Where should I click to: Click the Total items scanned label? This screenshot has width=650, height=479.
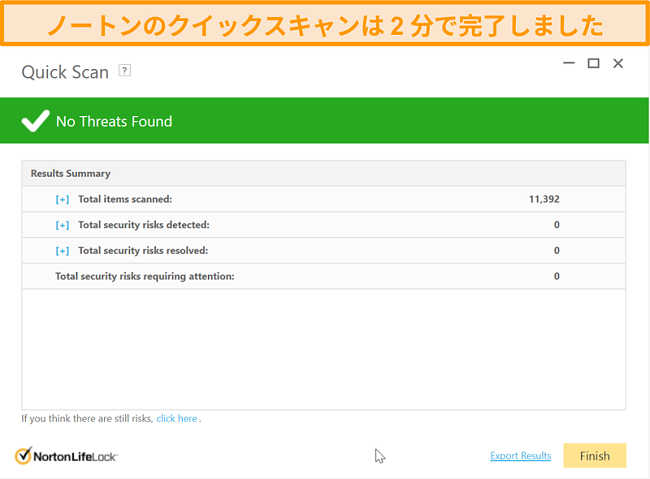125,199
